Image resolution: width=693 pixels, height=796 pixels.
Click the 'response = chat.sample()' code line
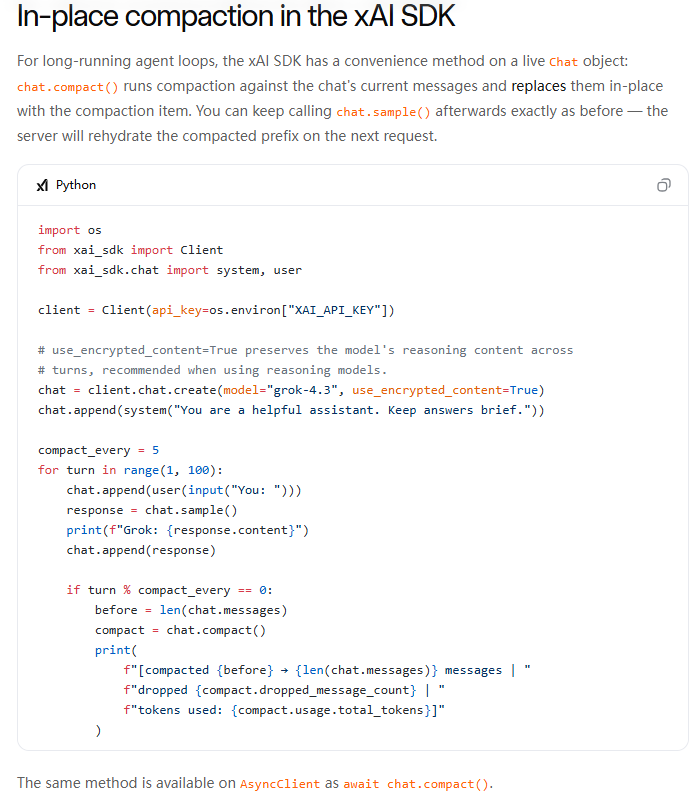click(x=152, y=510)
